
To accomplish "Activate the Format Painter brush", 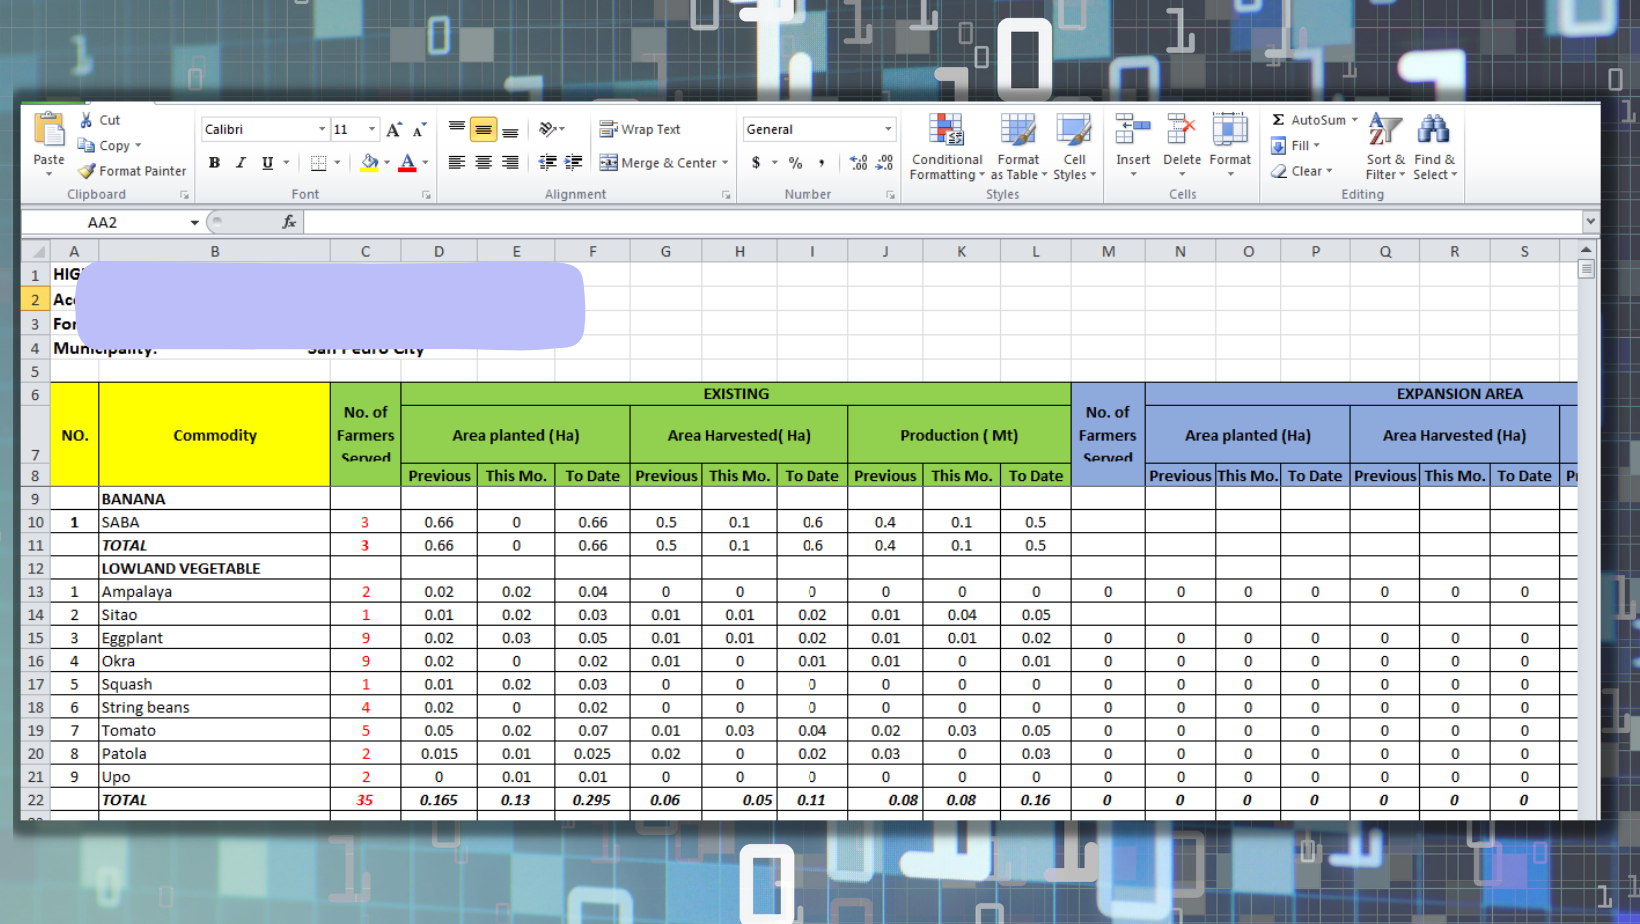I will 87,171.
